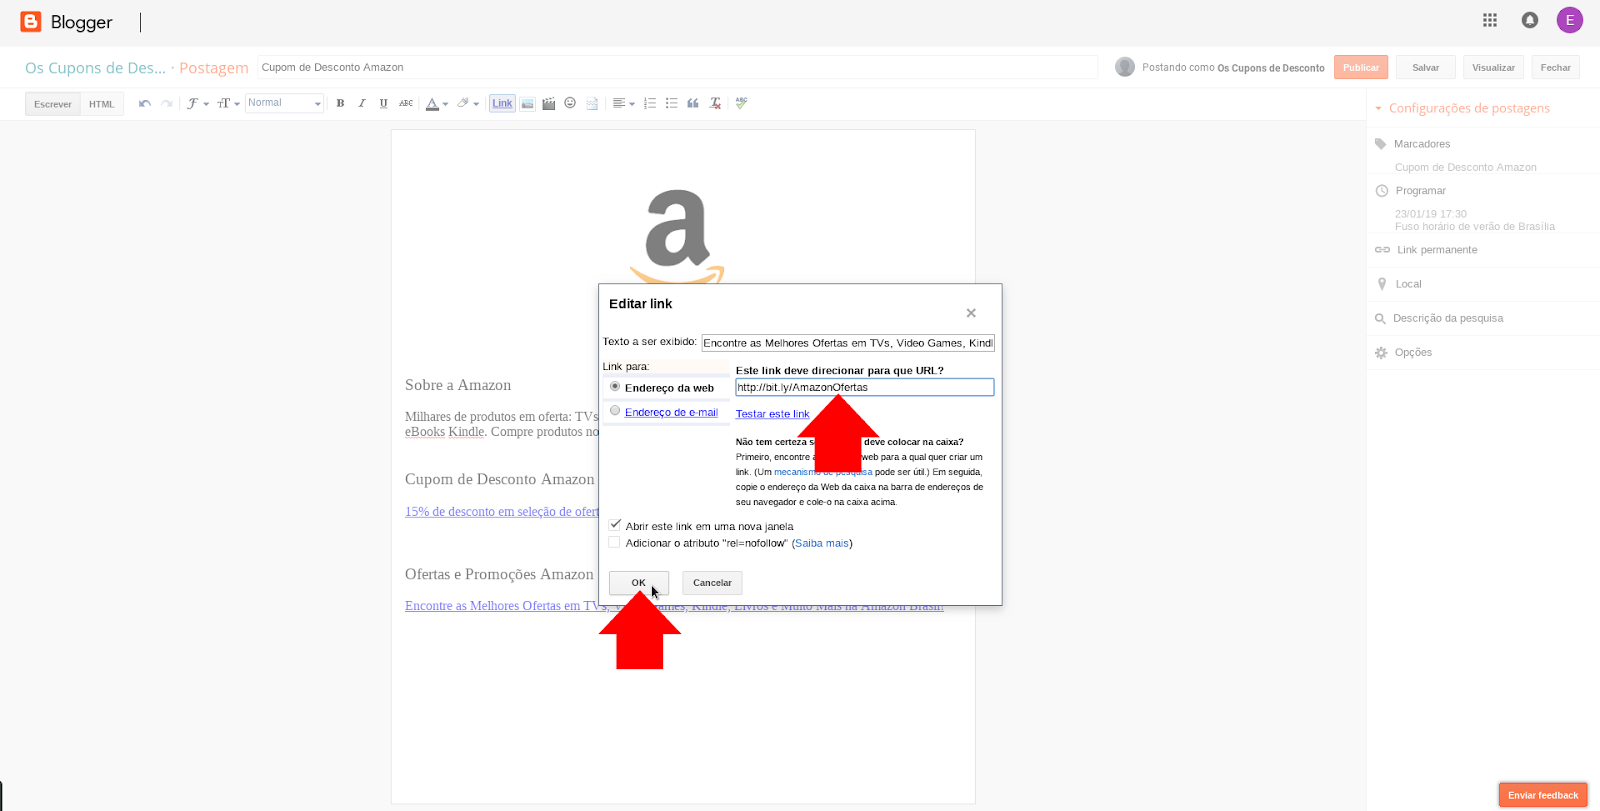
Task: Click the undo arrow icon
Action: [x=145, y=103]
